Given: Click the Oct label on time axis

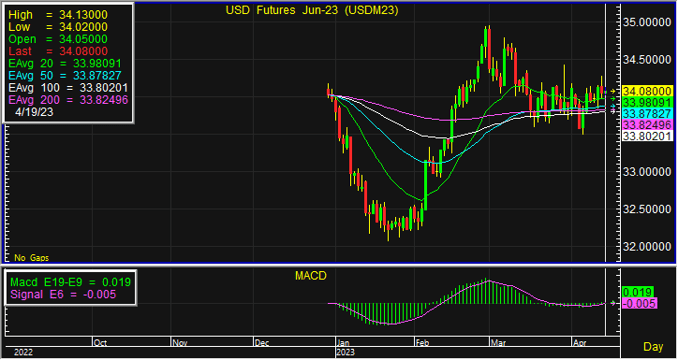Looking at the screenshot, I should (x=100, y=343).
